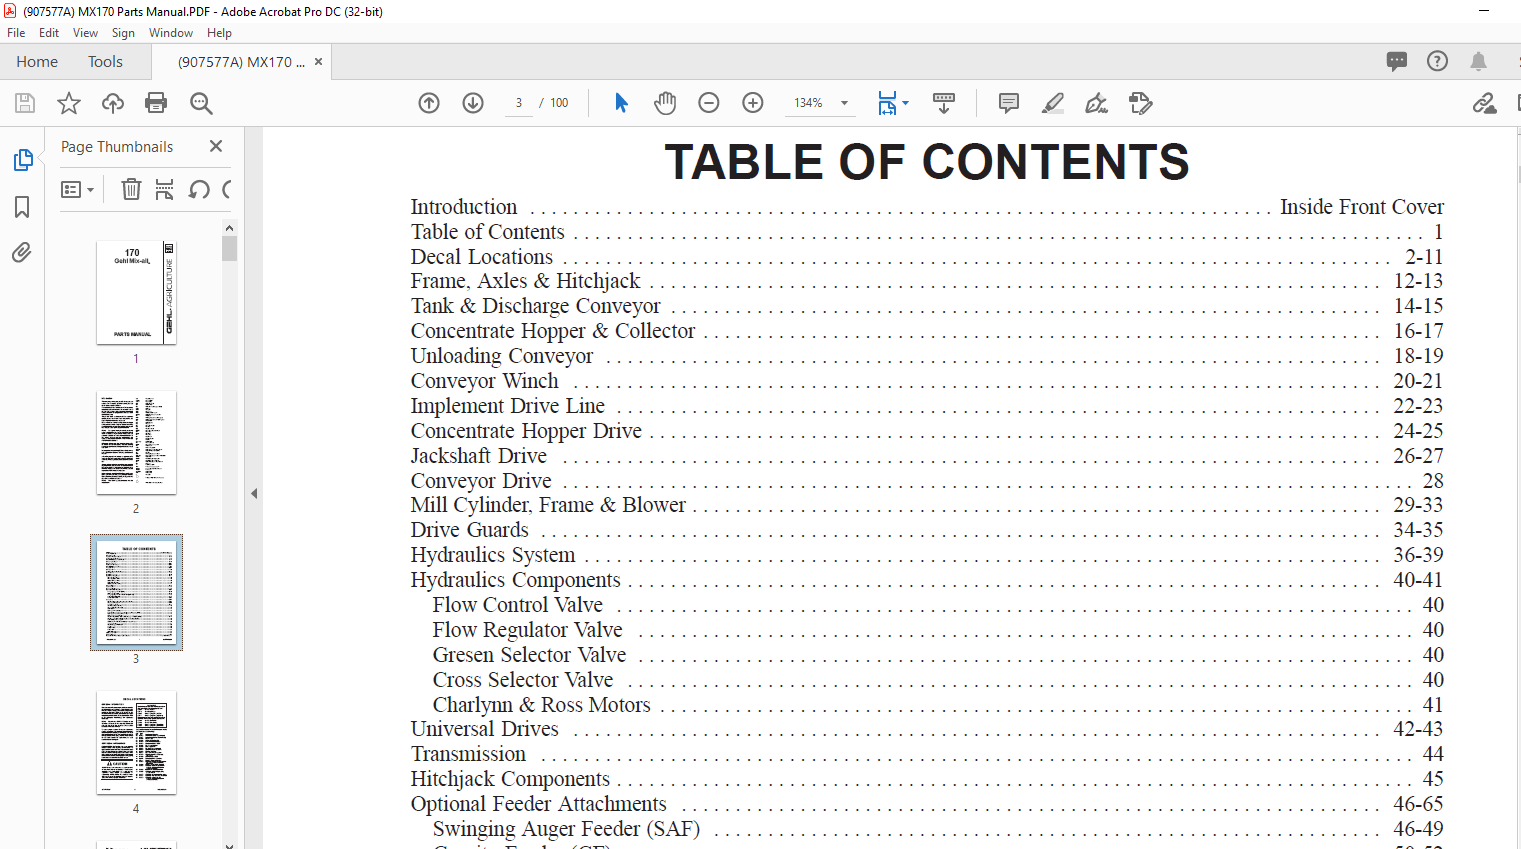Select the page 1 thumbnail
The image size is (1521, 849).
tap(136, 292)
